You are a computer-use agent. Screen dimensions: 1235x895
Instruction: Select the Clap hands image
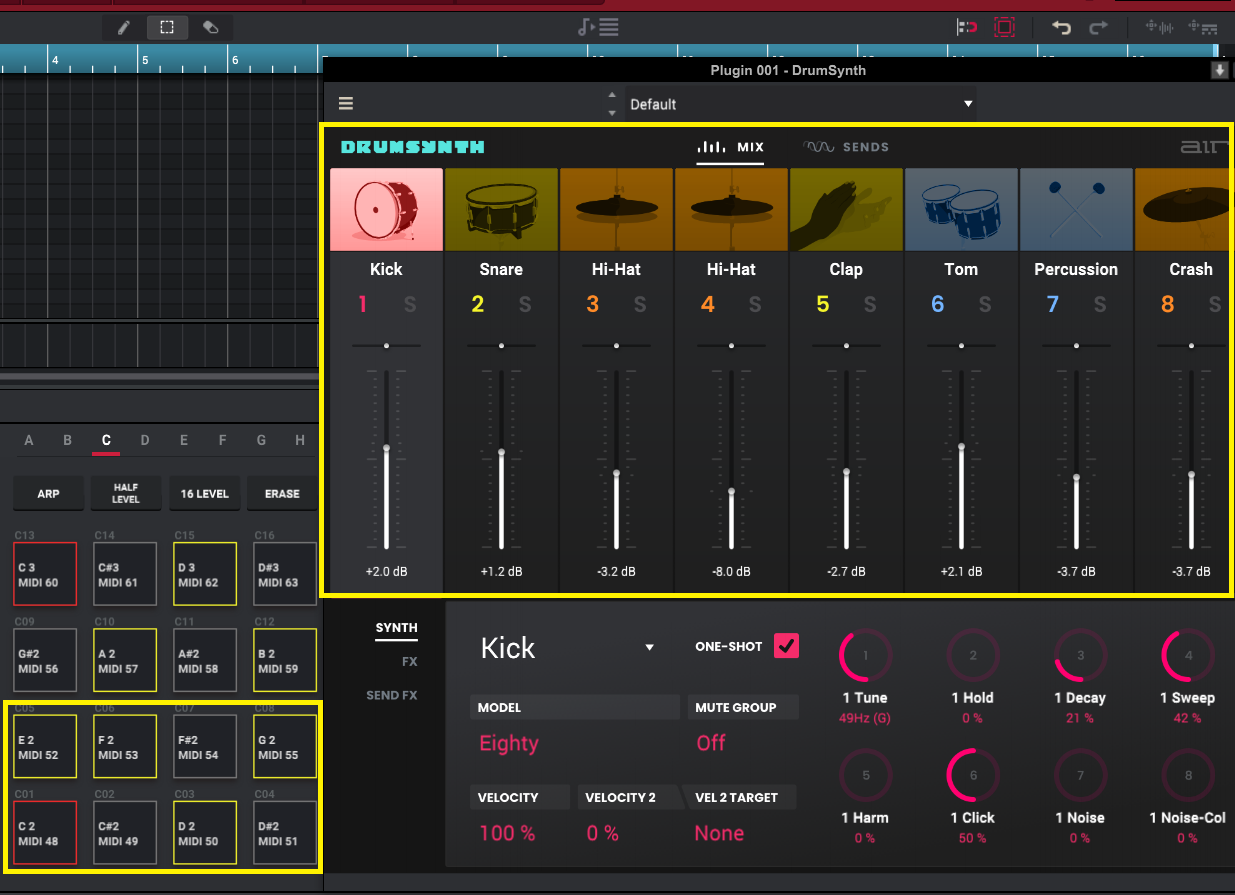tap(846, 209)
